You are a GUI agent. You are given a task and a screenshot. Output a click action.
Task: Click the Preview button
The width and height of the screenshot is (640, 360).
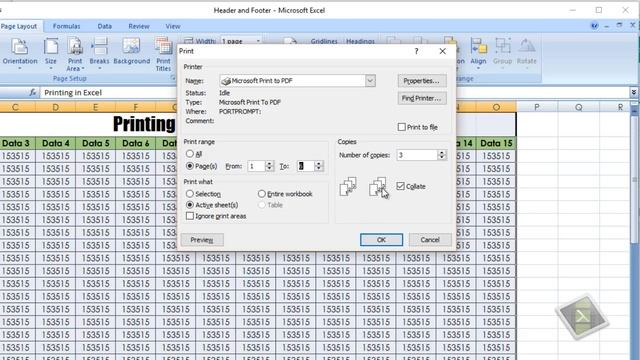tap(202, 240)
